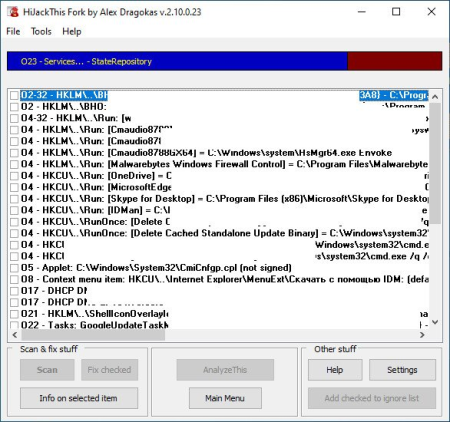Check the Skype for Desktop entry
Image resolution: width=450 pixels, height=422 pixels.
coord(14,199)
